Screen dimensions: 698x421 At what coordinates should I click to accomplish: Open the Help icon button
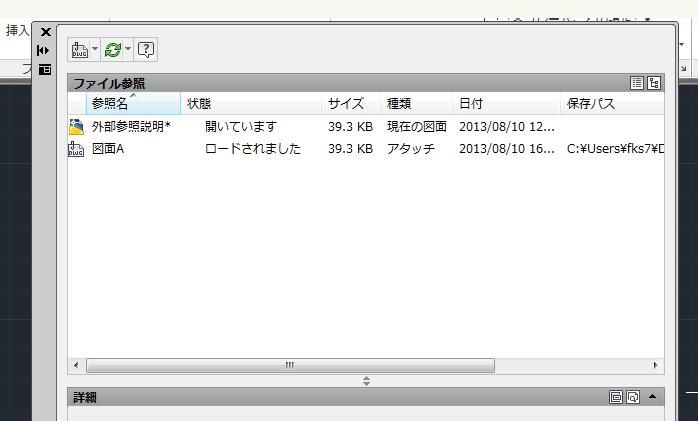pos(146,49)
